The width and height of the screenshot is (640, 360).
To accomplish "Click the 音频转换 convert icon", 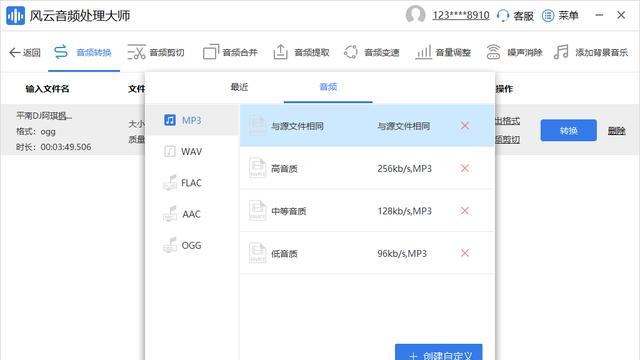I will (61, 52).
